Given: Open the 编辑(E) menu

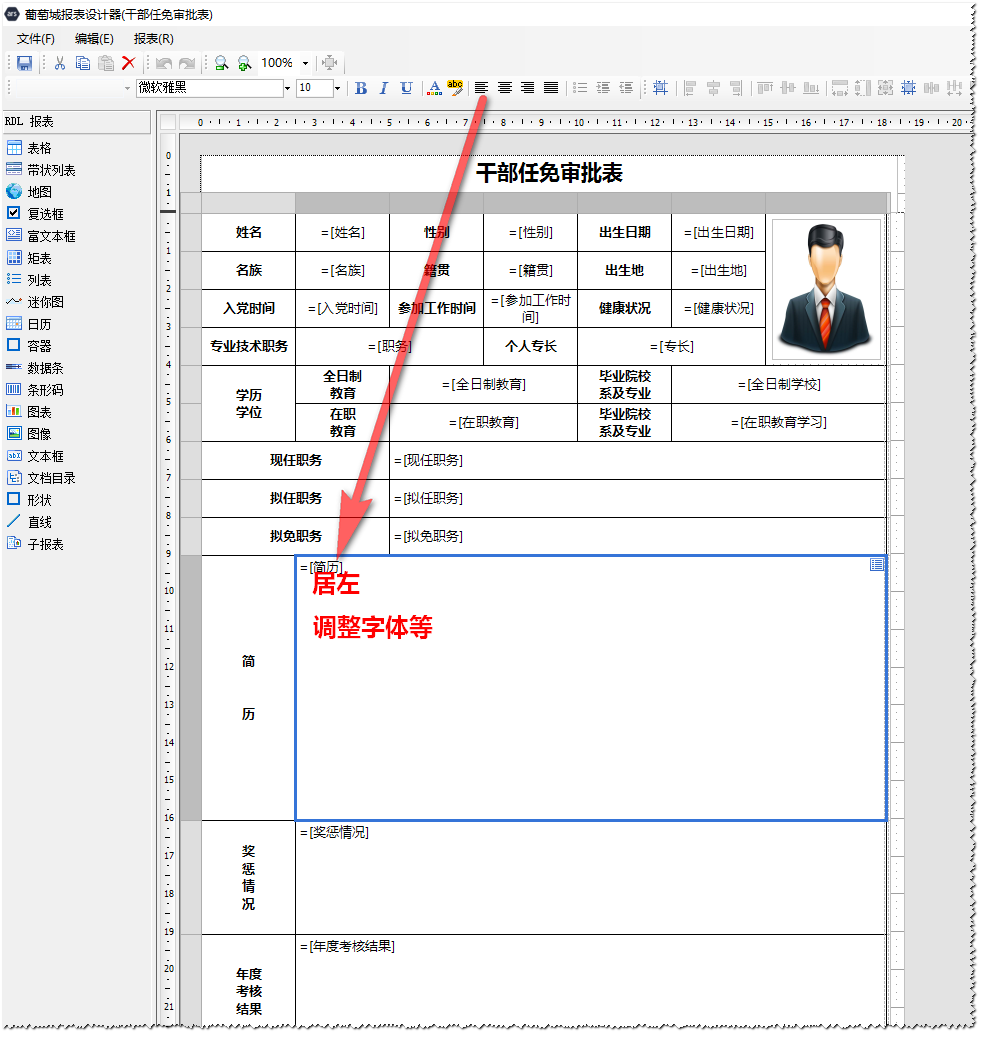Looking at the screenshot, I should [x=94, y=39].
